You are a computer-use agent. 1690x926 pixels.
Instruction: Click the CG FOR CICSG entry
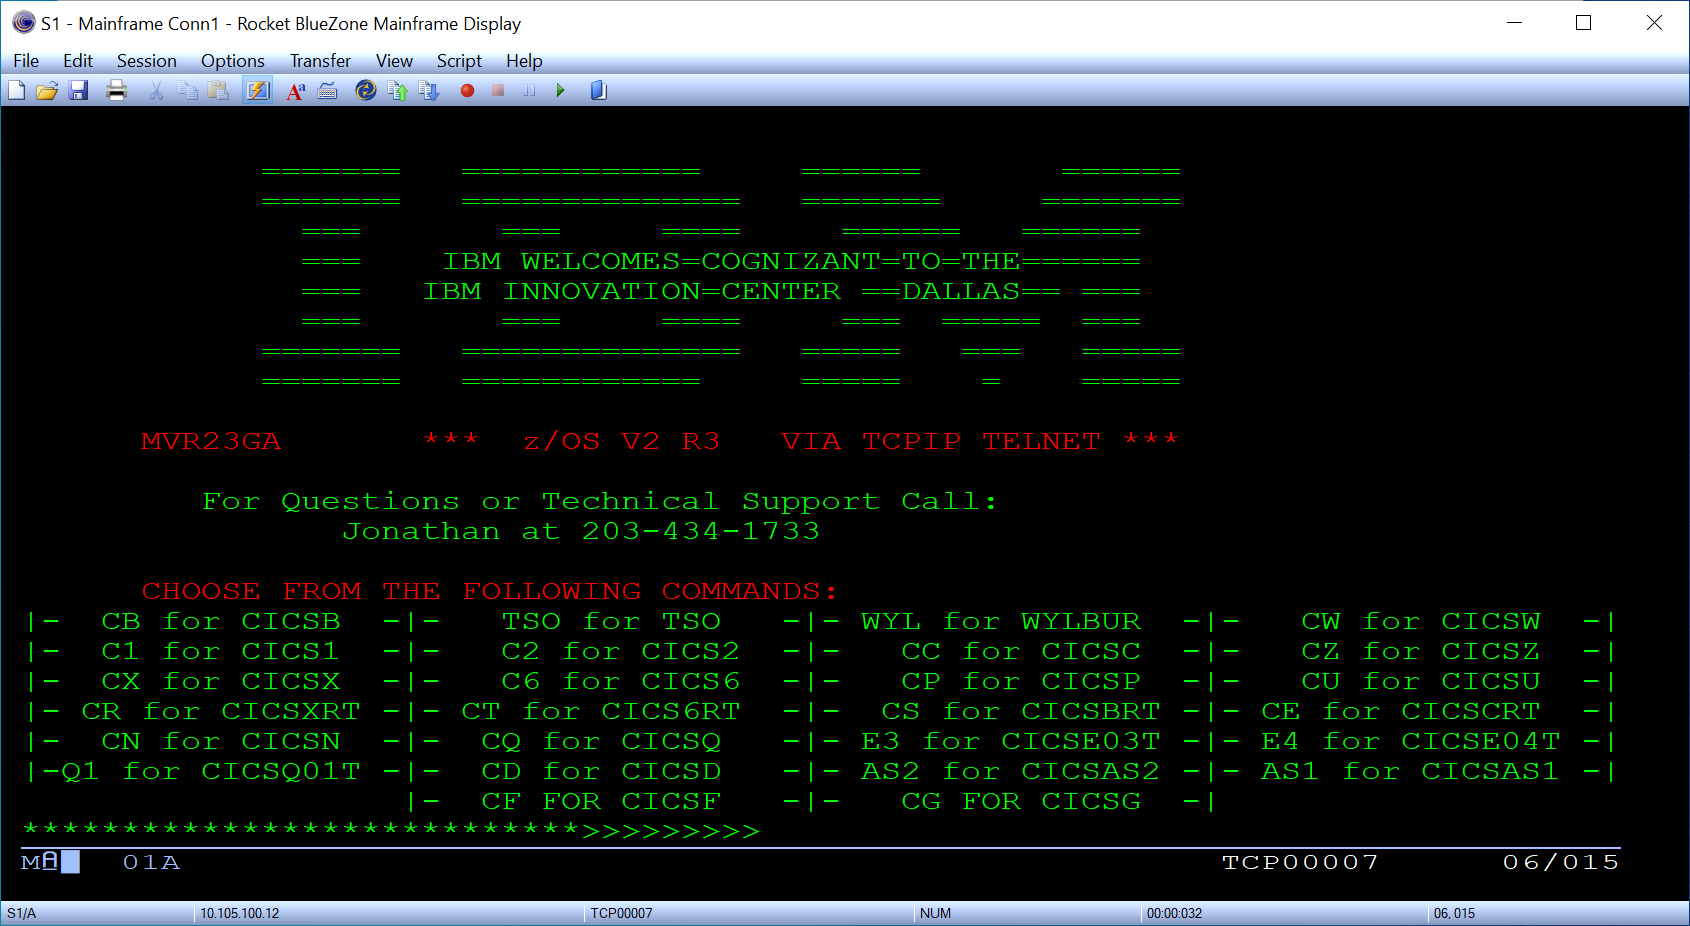[1021, 802]
